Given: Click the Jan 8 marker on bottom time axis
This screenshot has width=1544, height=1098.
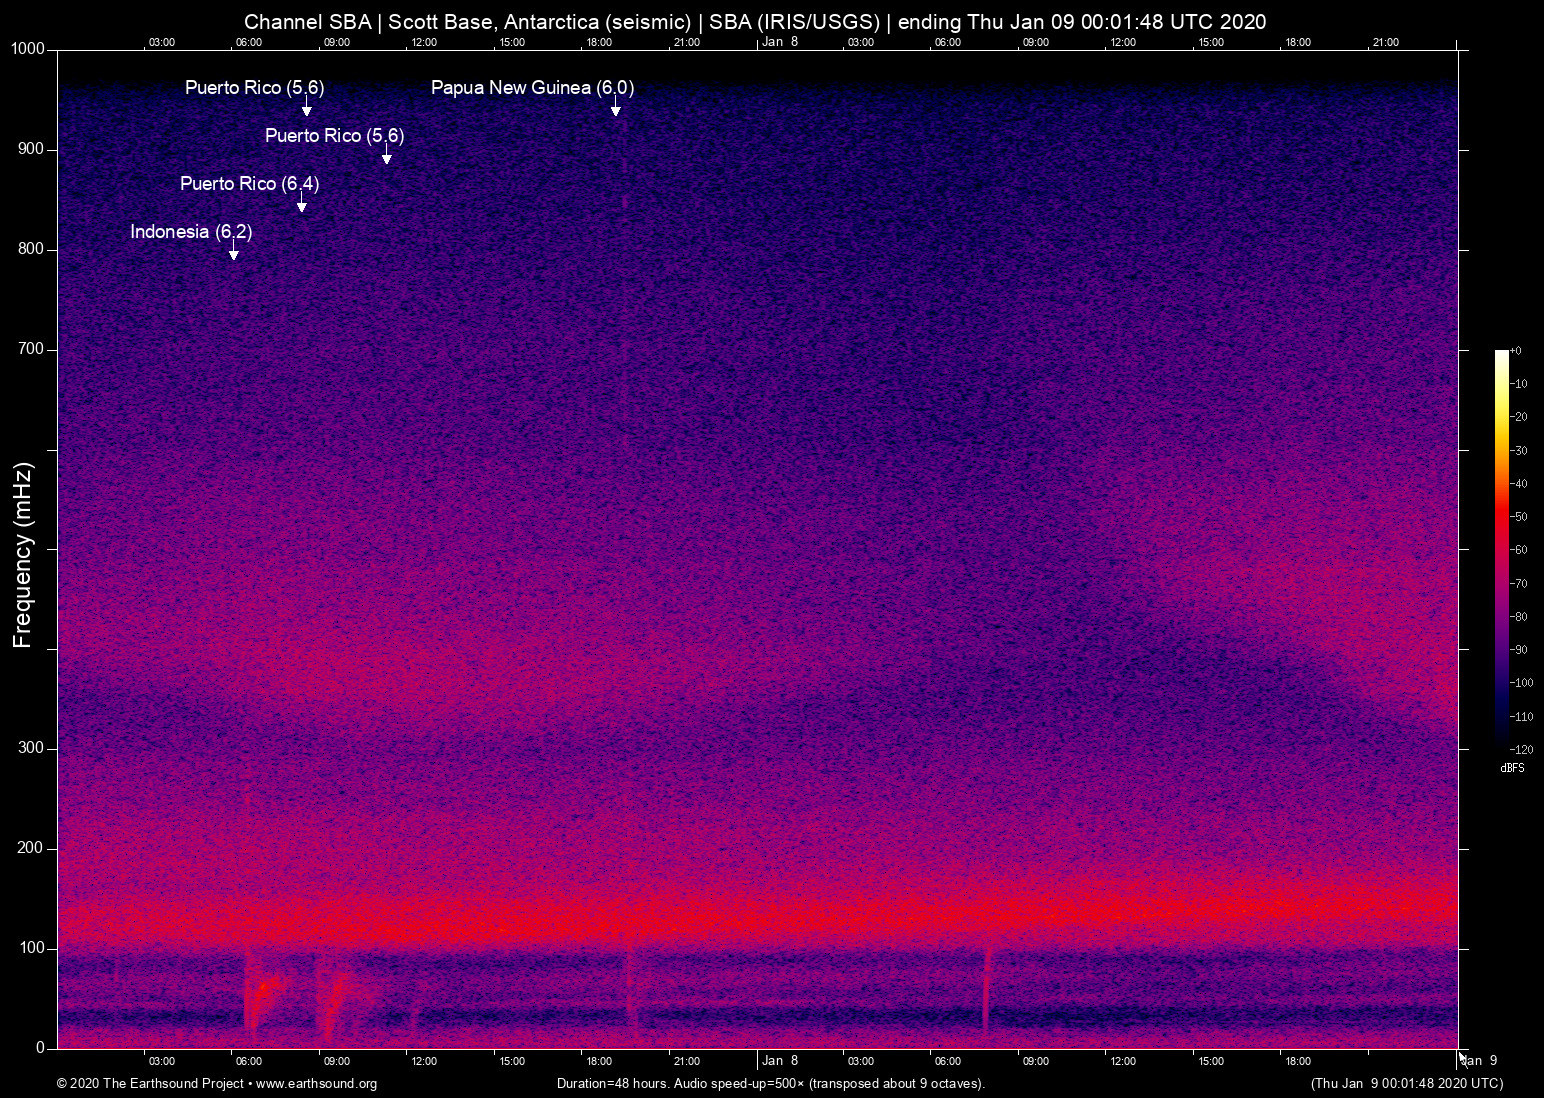Looking at the screenshot, I should 780,1061.
